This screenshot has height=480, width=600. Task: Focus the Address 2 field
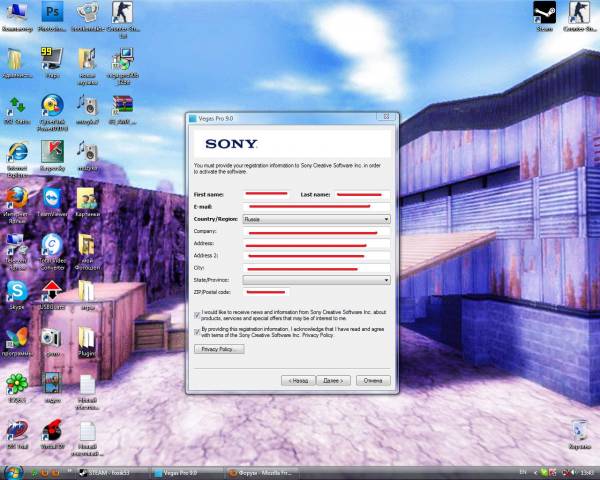(x=316, y=255)
